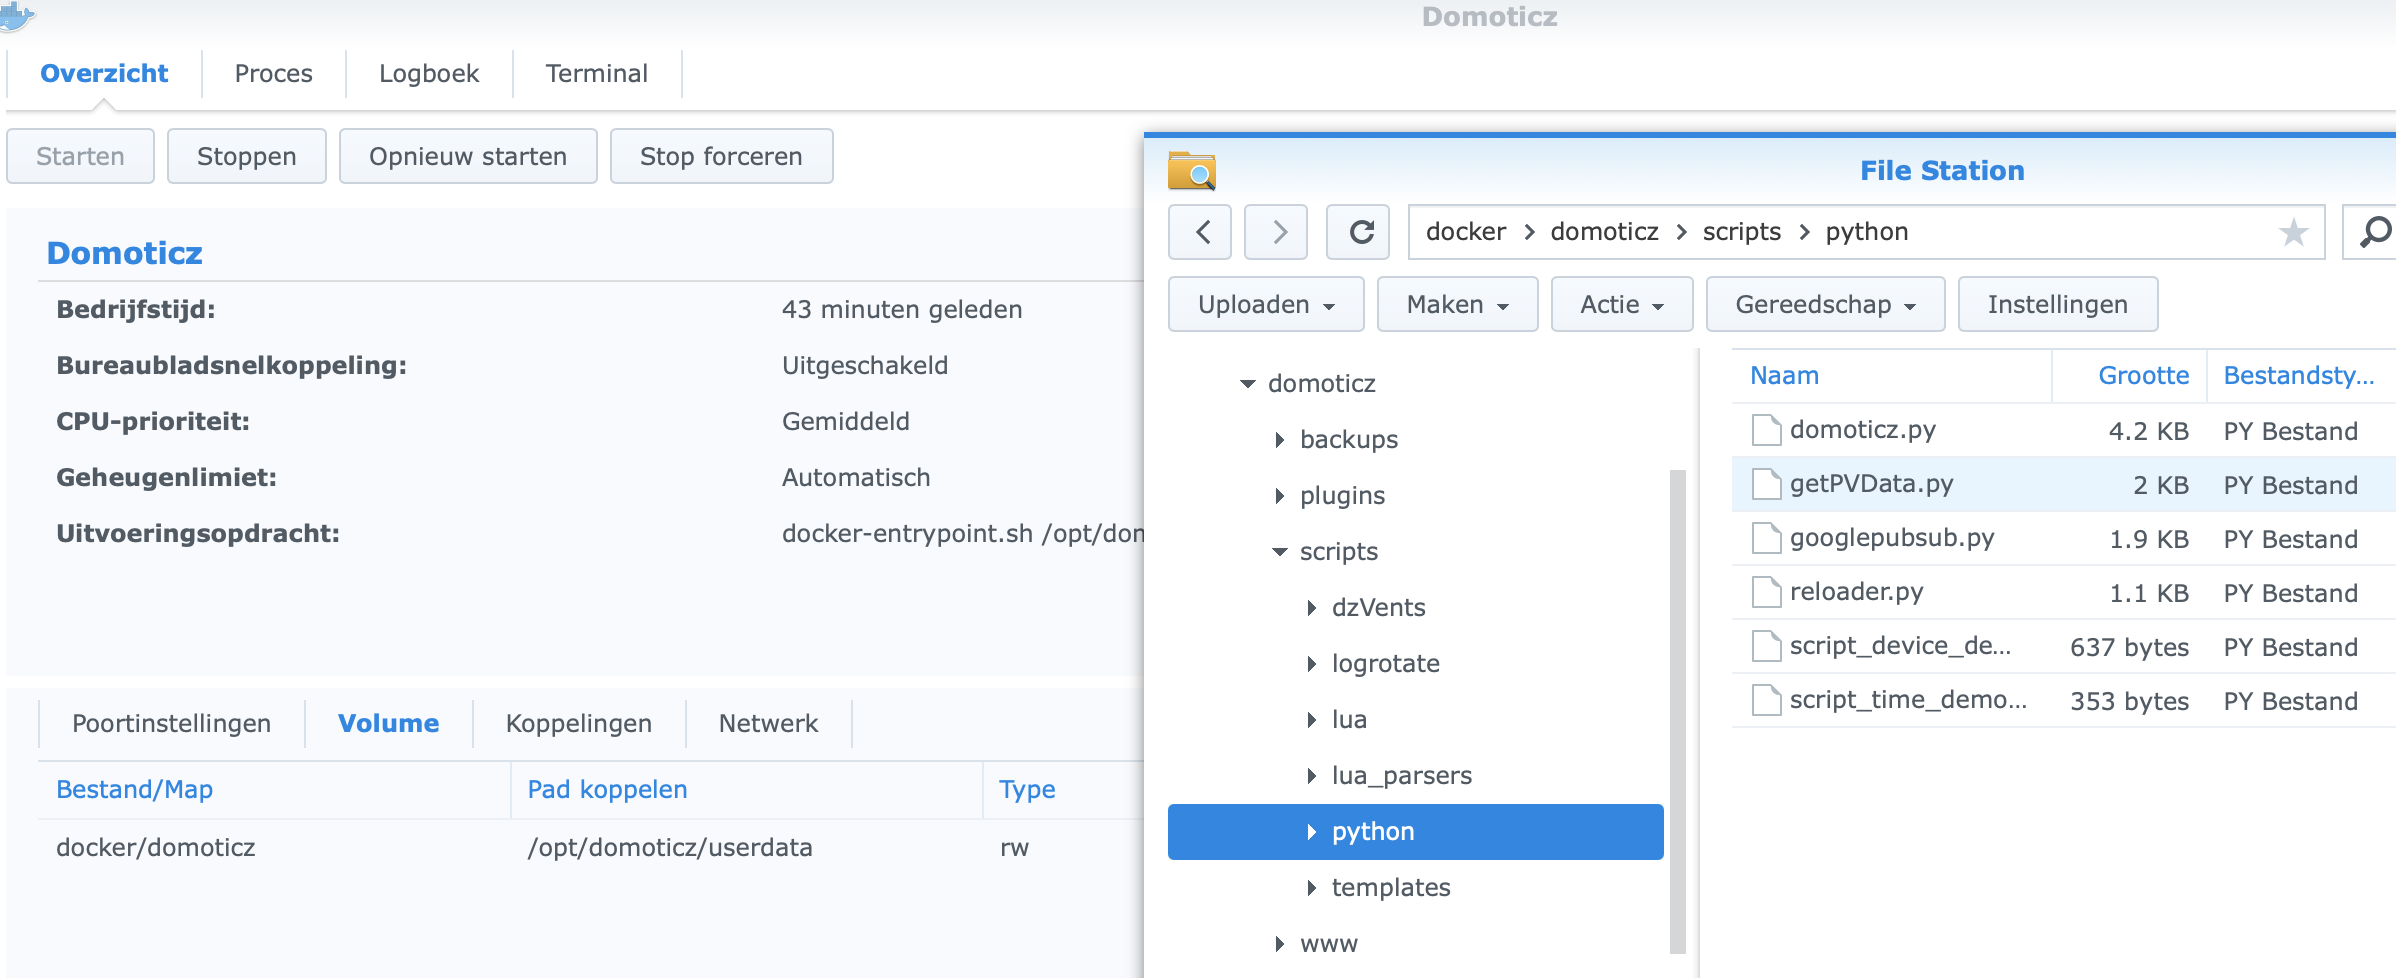This screenshot has height=978, width=2396.
Task: Click the script_device_de... file icon
Action: 1766,646
